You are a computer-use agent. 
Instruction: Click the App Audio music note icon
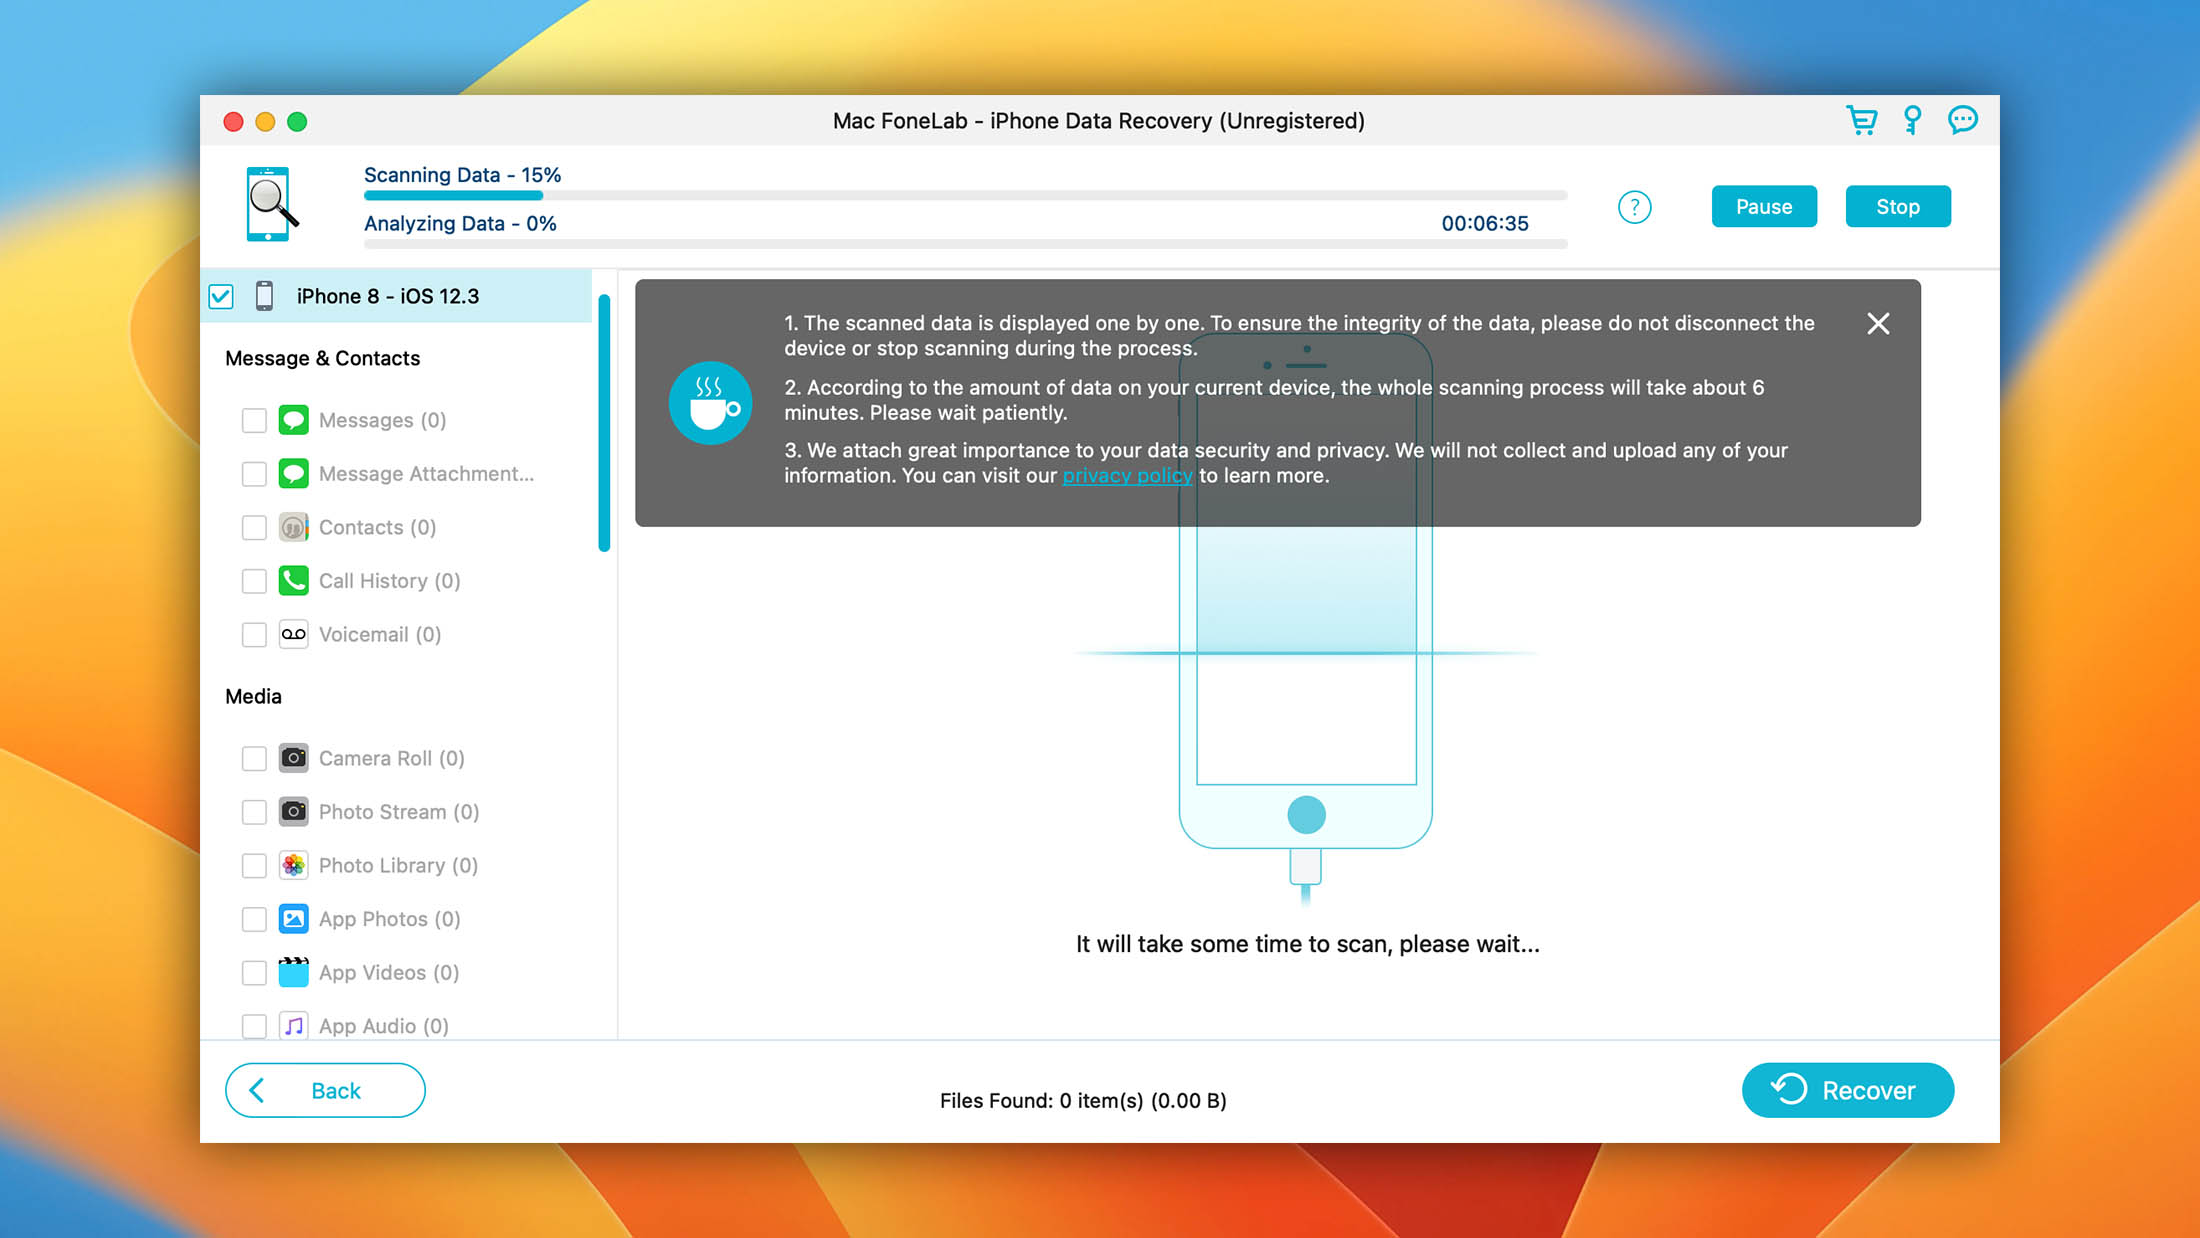(x=293, y=1026)
